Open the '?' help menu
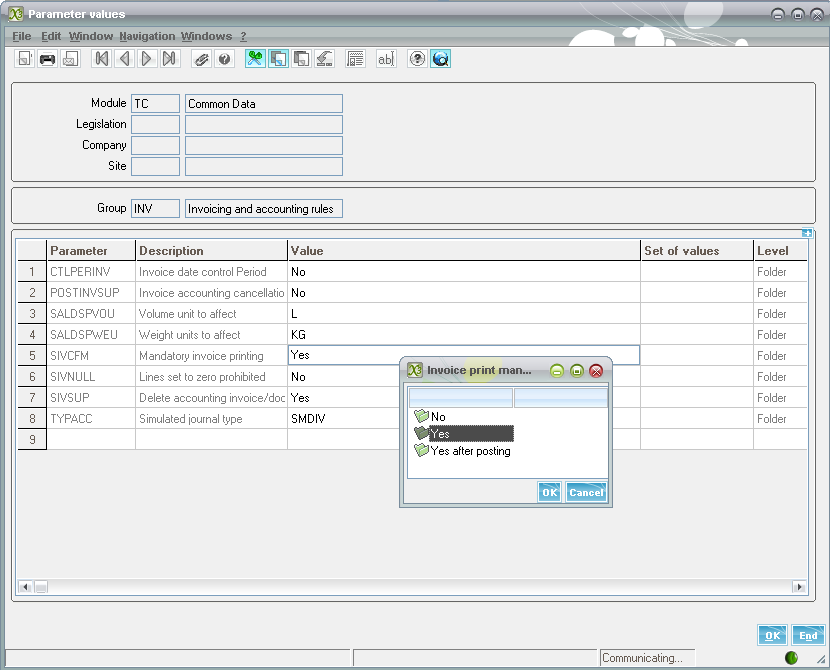This screenshot has height=670, width=830. coord(243,36)
